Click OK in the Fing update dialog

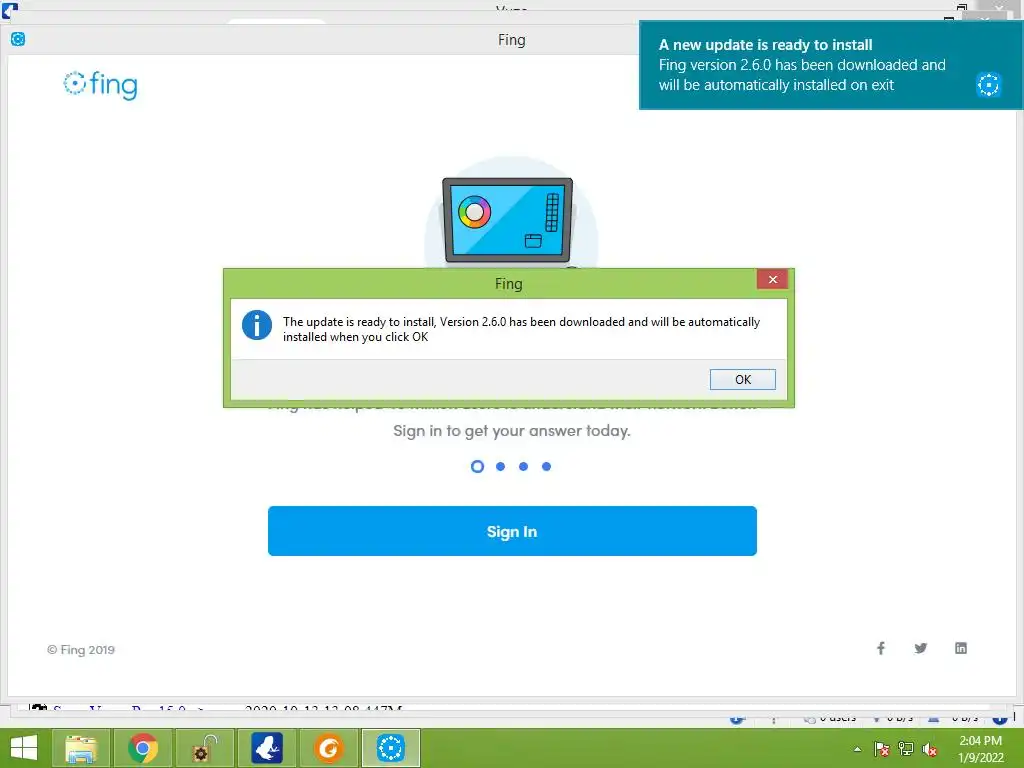(743, 379)
